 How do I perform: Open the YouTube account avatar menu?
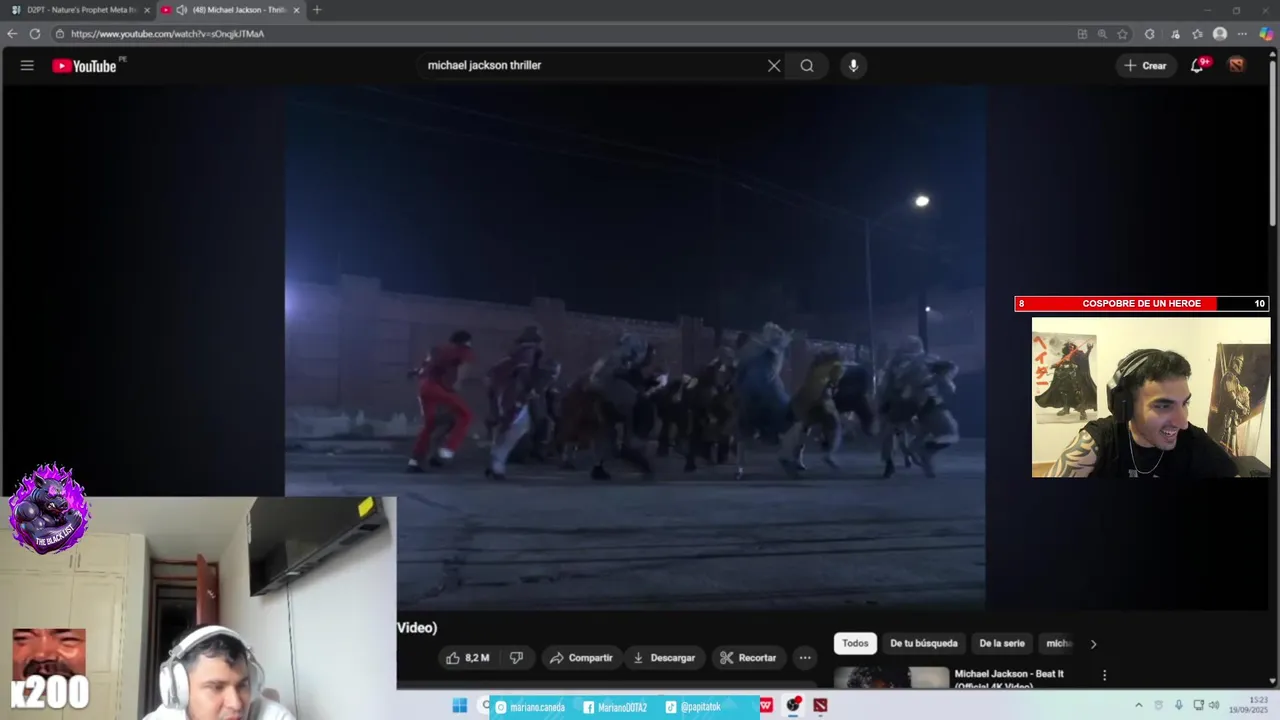(x=1237, y=65)
